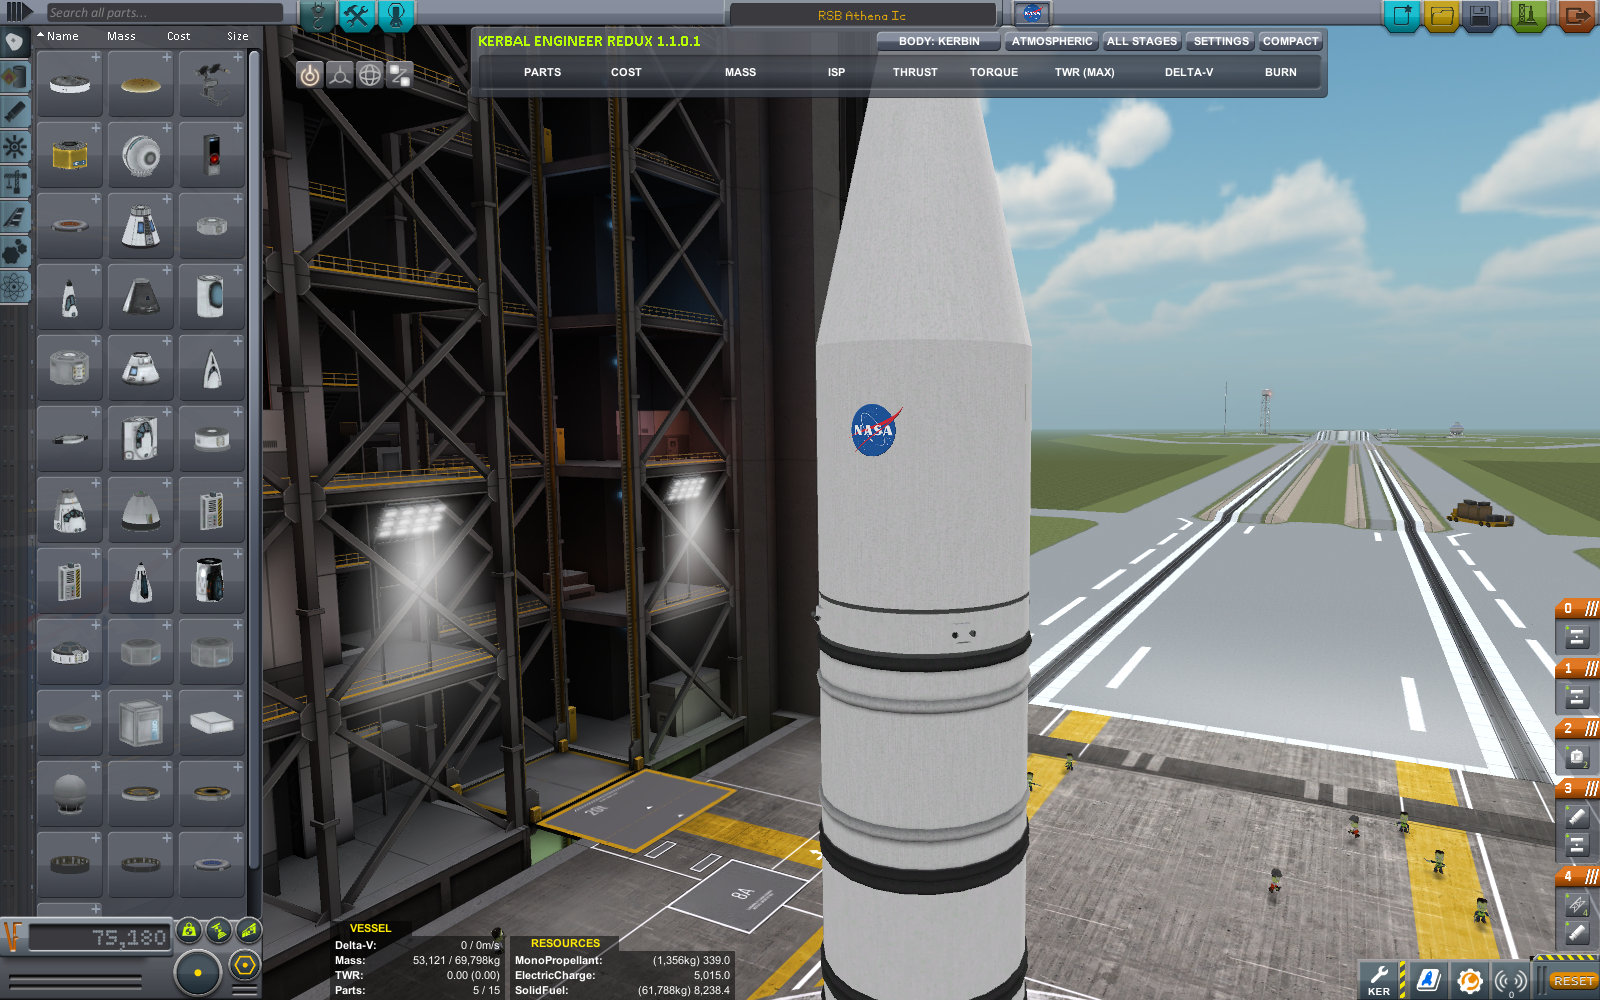Click the TWR (MAX) column header
Image resolution: width=1600 pixels, height=1000 pixels.
(1084, 72)
